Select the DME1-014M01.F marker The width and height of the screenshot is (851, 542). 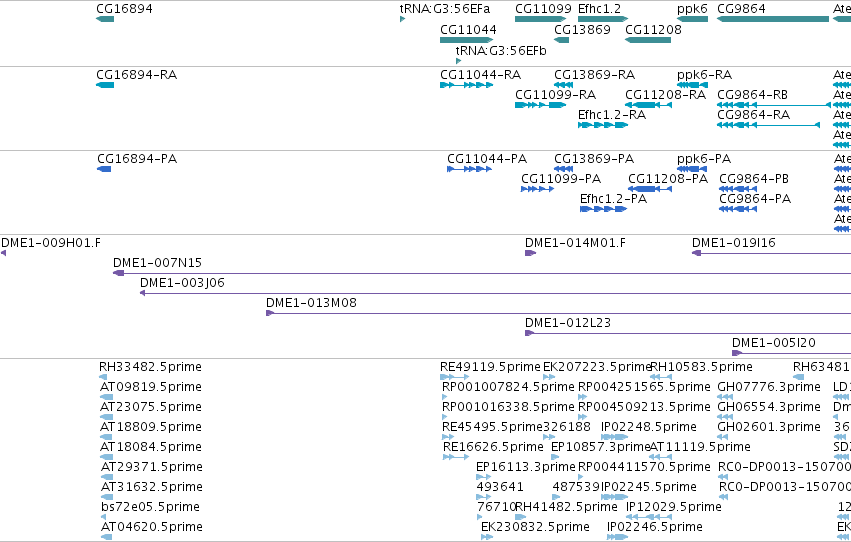[530, 253]
